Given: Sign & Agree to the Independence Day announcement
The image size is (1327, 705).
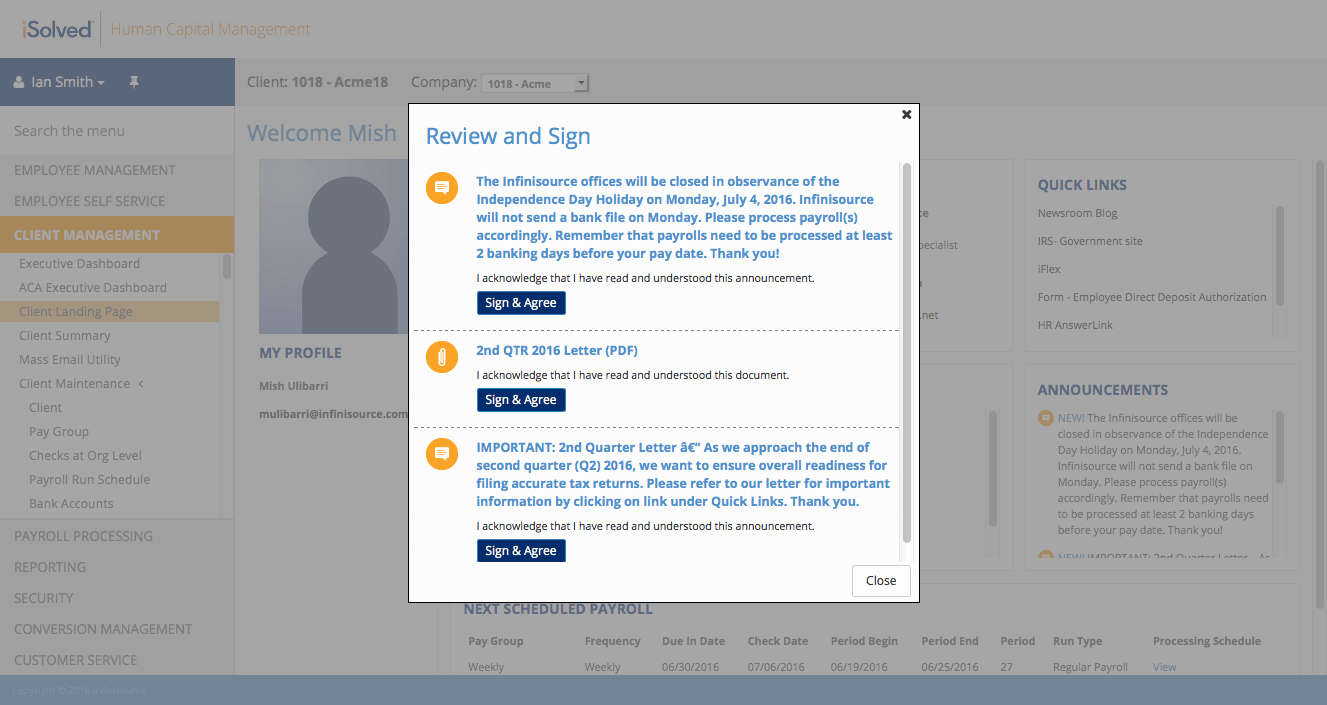Looking at the screenshot, I should [521, 302].
